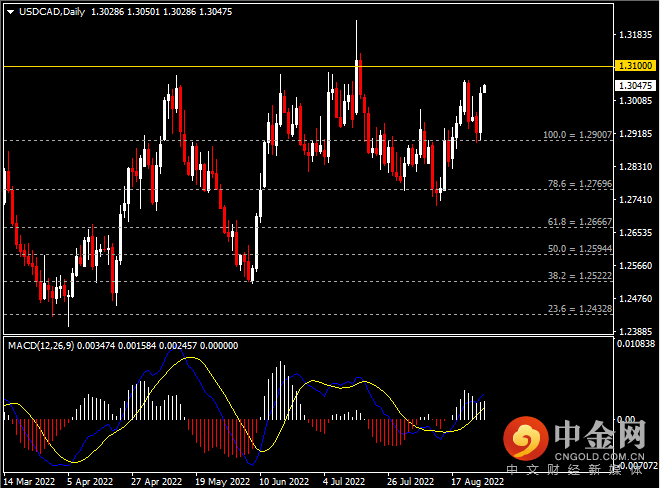Select the MACD(12,26,9) indicator label
660x488 pixels.
tap(41, 346)
